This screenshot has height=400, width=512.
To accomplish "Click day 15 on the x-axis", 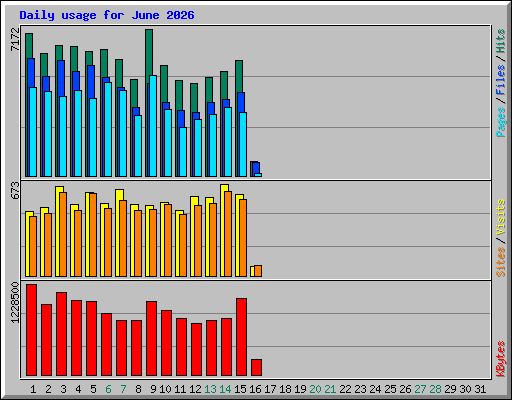I will click(x=240, y=389).
